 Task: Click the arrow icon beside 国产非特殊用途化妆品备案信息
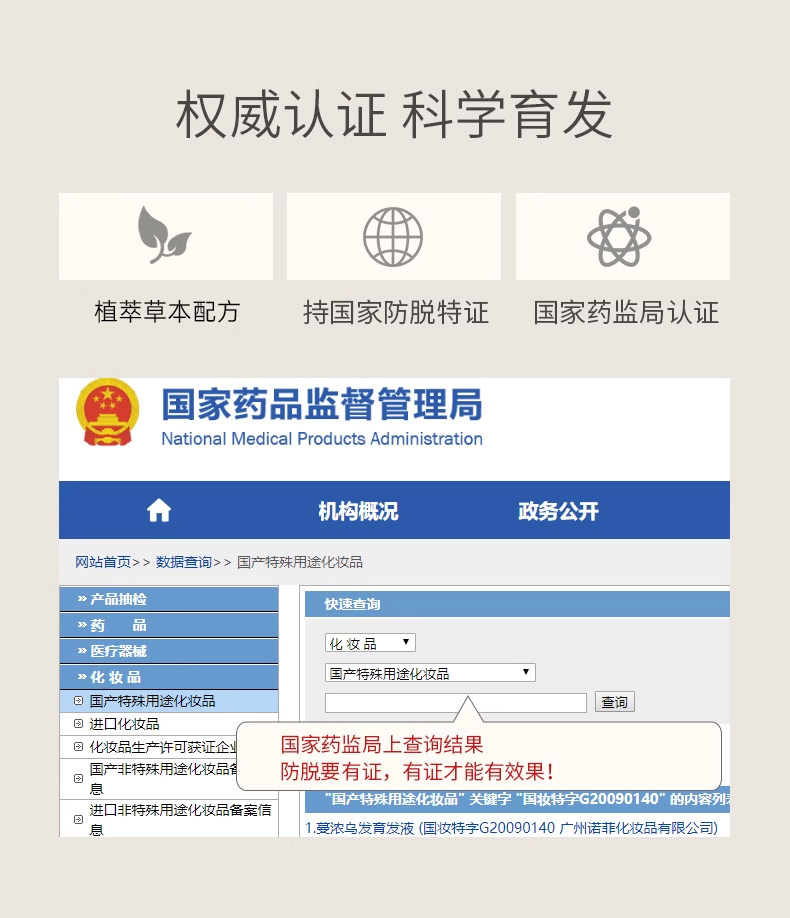click(x=78, y=778)
